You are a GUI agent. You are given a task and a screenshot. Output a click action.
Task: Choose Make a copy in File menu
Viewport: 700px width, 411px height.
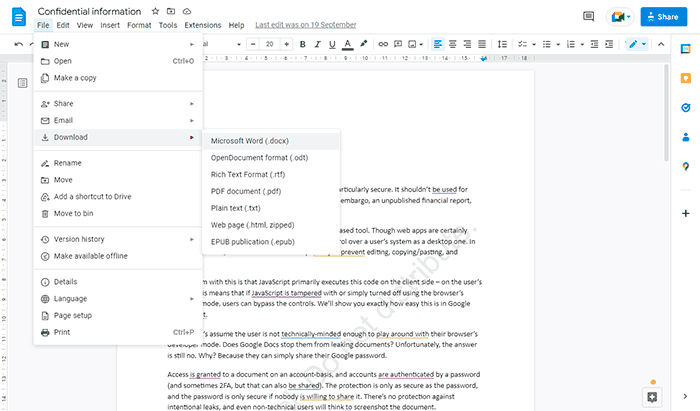[x=118, y=78]
